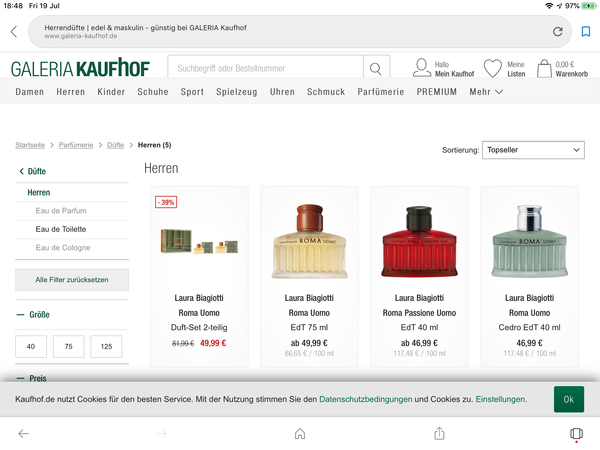
Task: Open Roma Uomo Duft-Set product image
Action: (x=199, y=242)
